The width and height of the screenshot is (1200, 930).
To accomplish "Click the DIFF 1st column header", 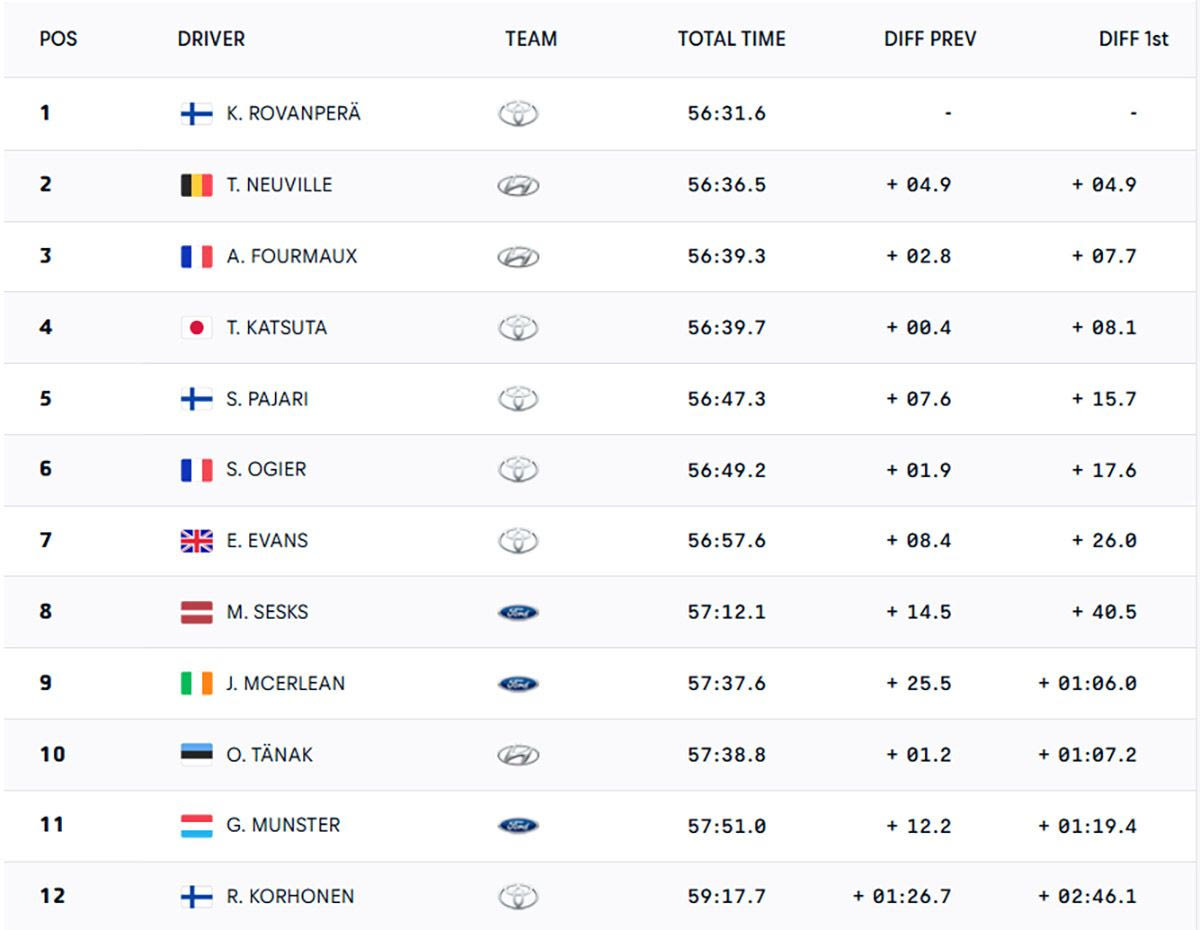I will coord(1133,40).
